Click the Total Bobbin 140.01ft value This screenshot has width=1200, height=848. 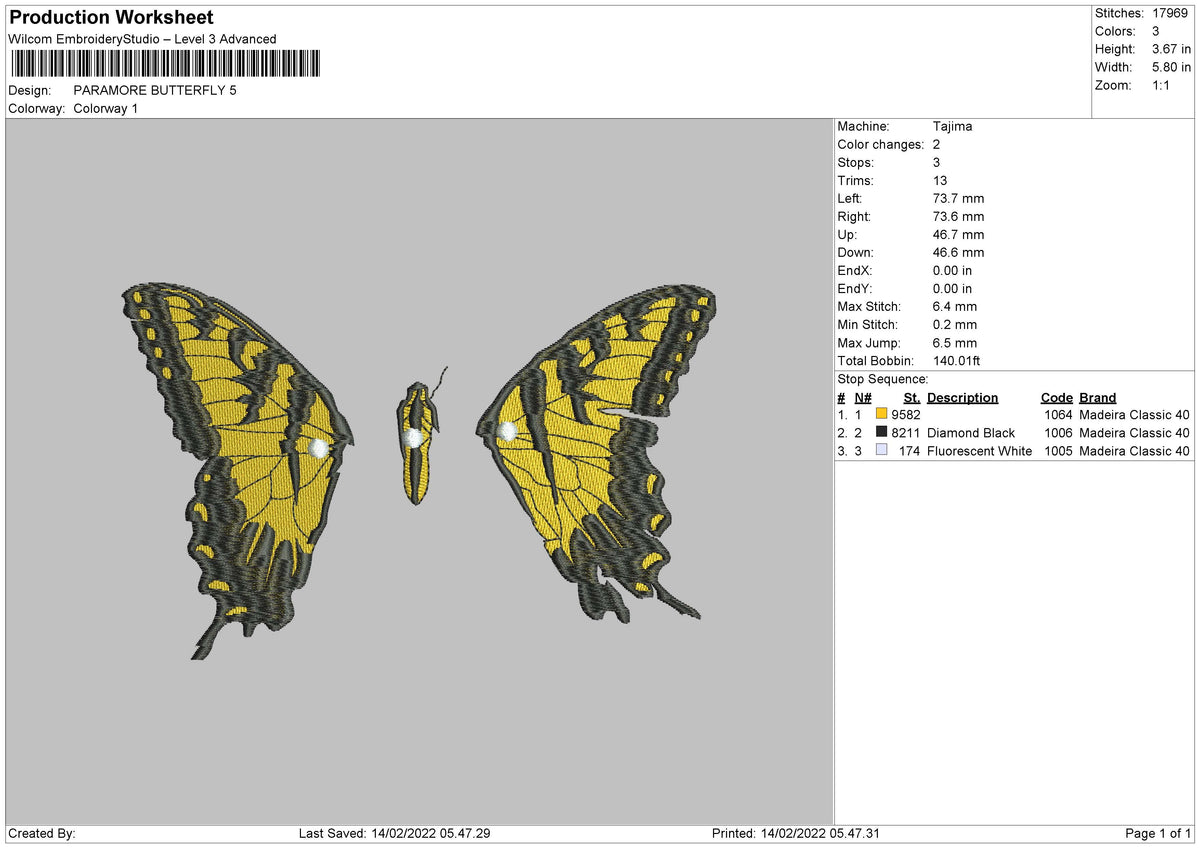tap(955, 360)
